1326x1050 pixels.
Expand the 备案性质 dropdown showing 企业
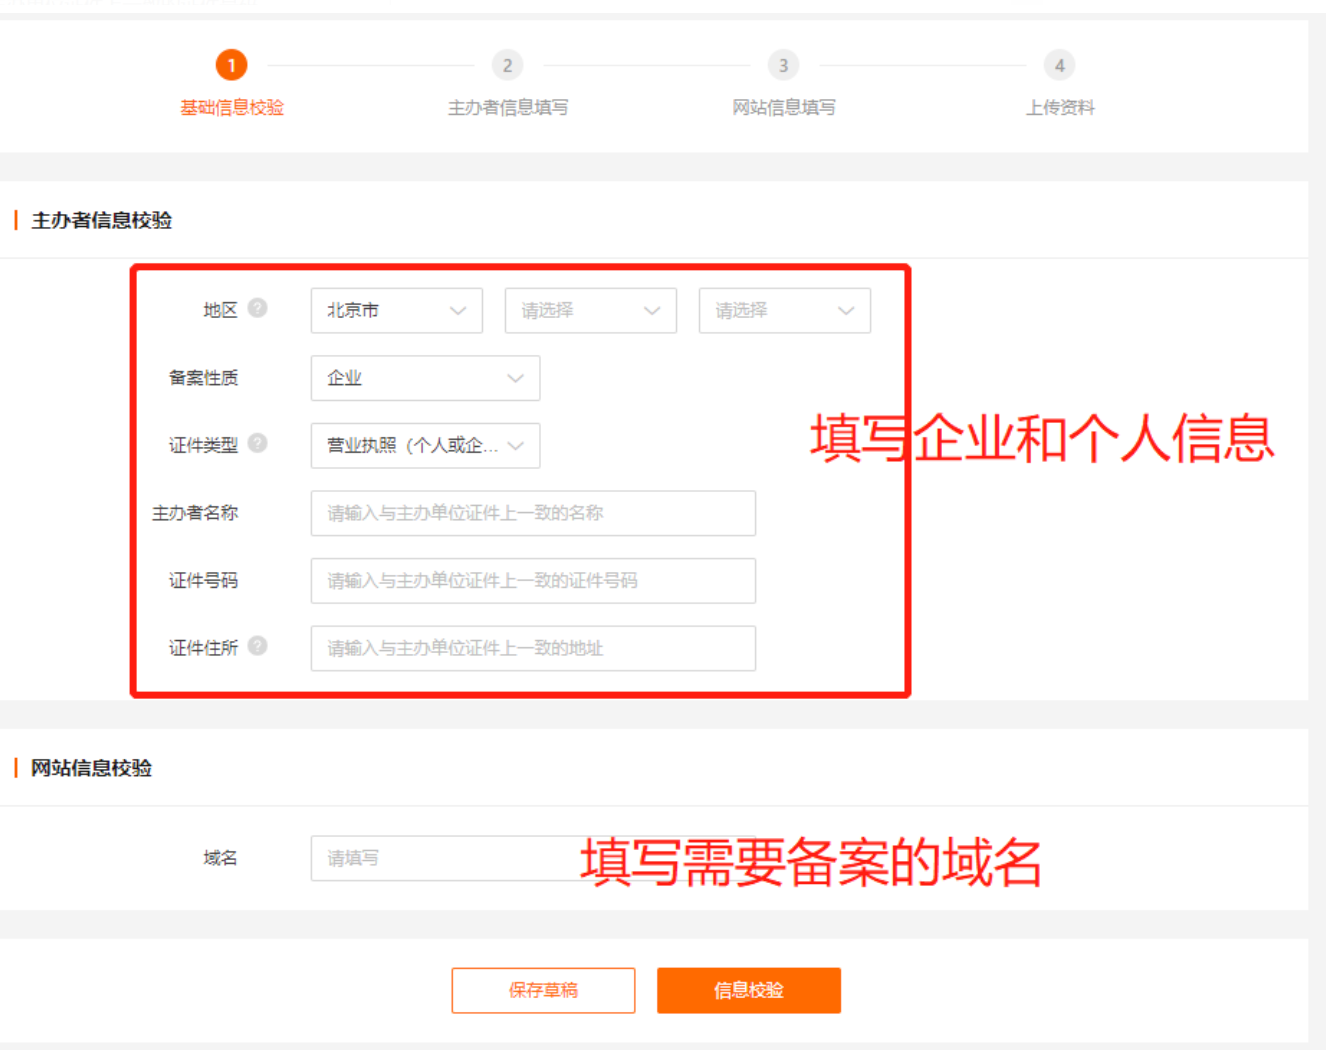[425, 378]
